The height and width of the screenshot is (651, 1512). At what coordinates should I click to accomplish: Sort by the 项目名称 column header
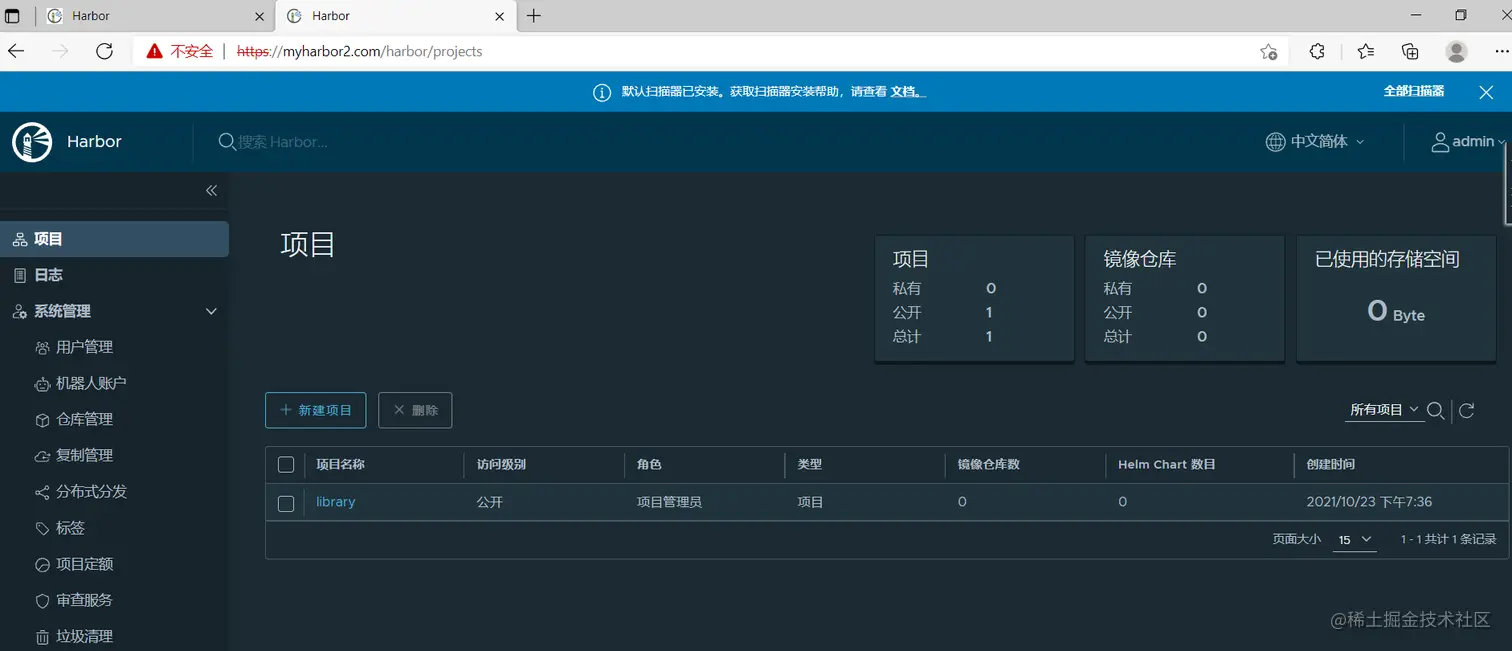[x=340, y=465]
